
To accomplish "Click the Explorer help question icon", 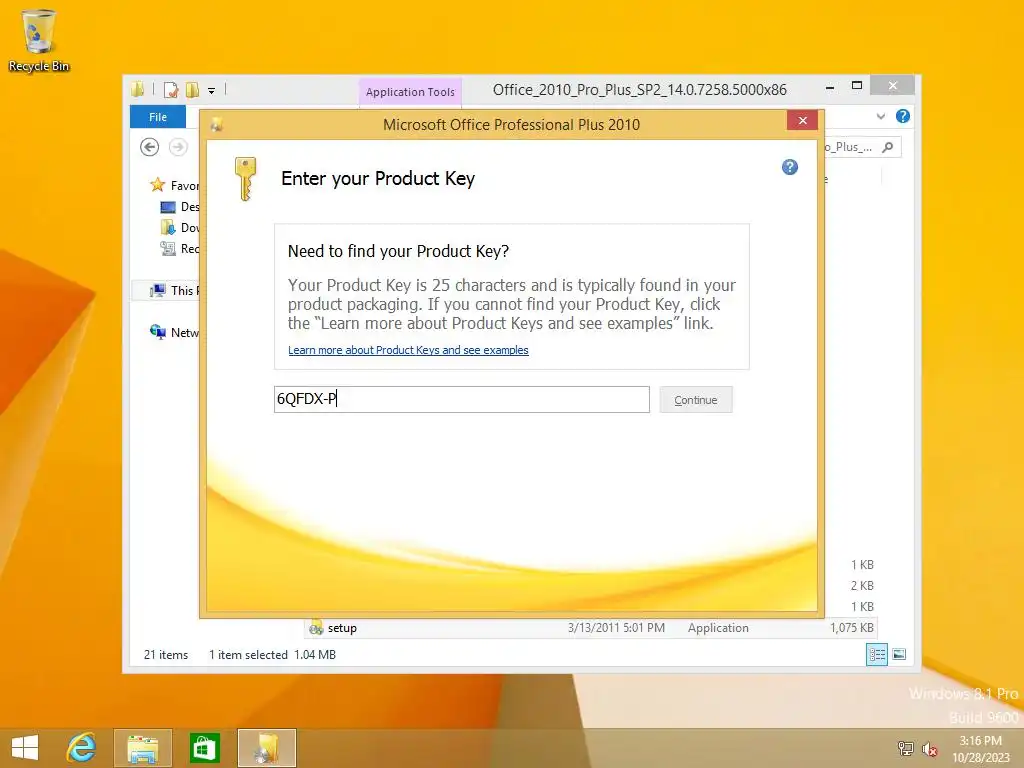I will [903, 116].
